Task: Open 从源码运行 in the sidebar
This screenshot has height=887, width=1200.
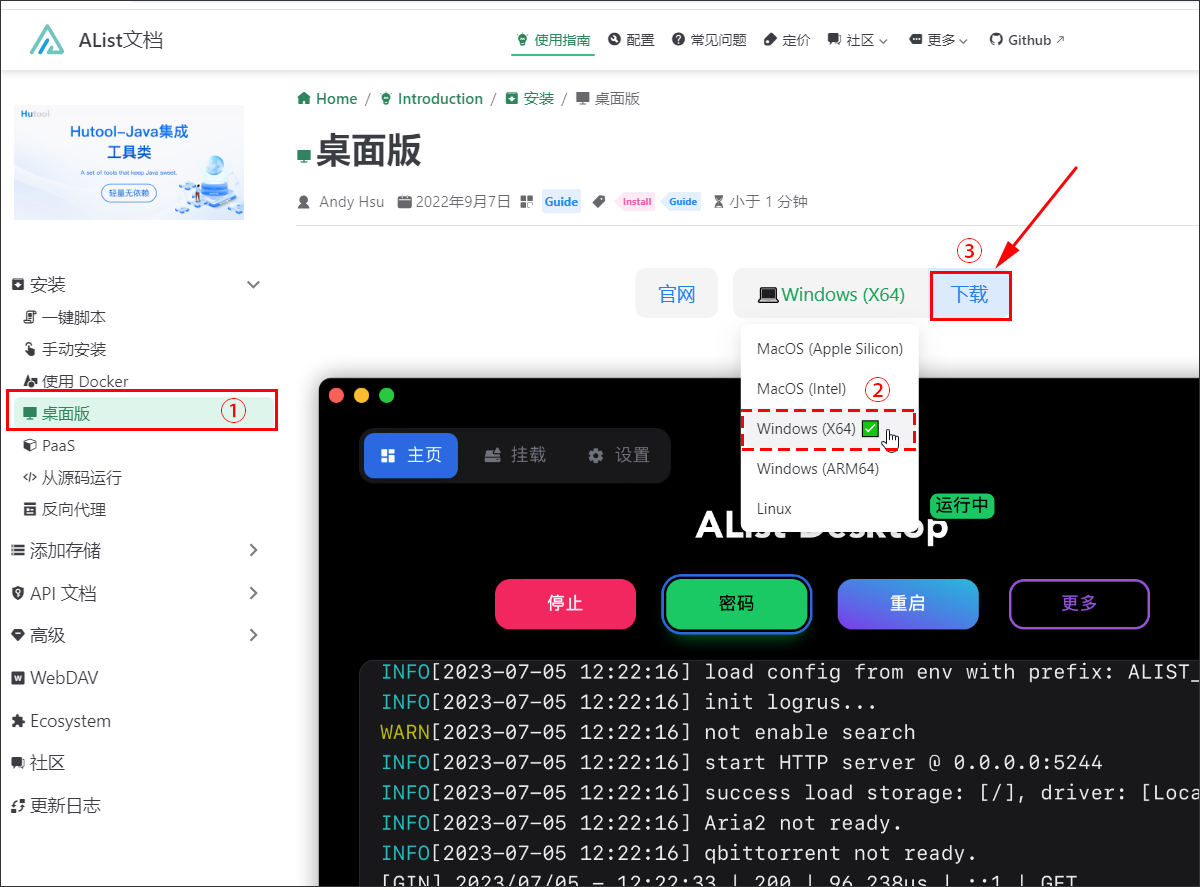Action: coord(72,477)
